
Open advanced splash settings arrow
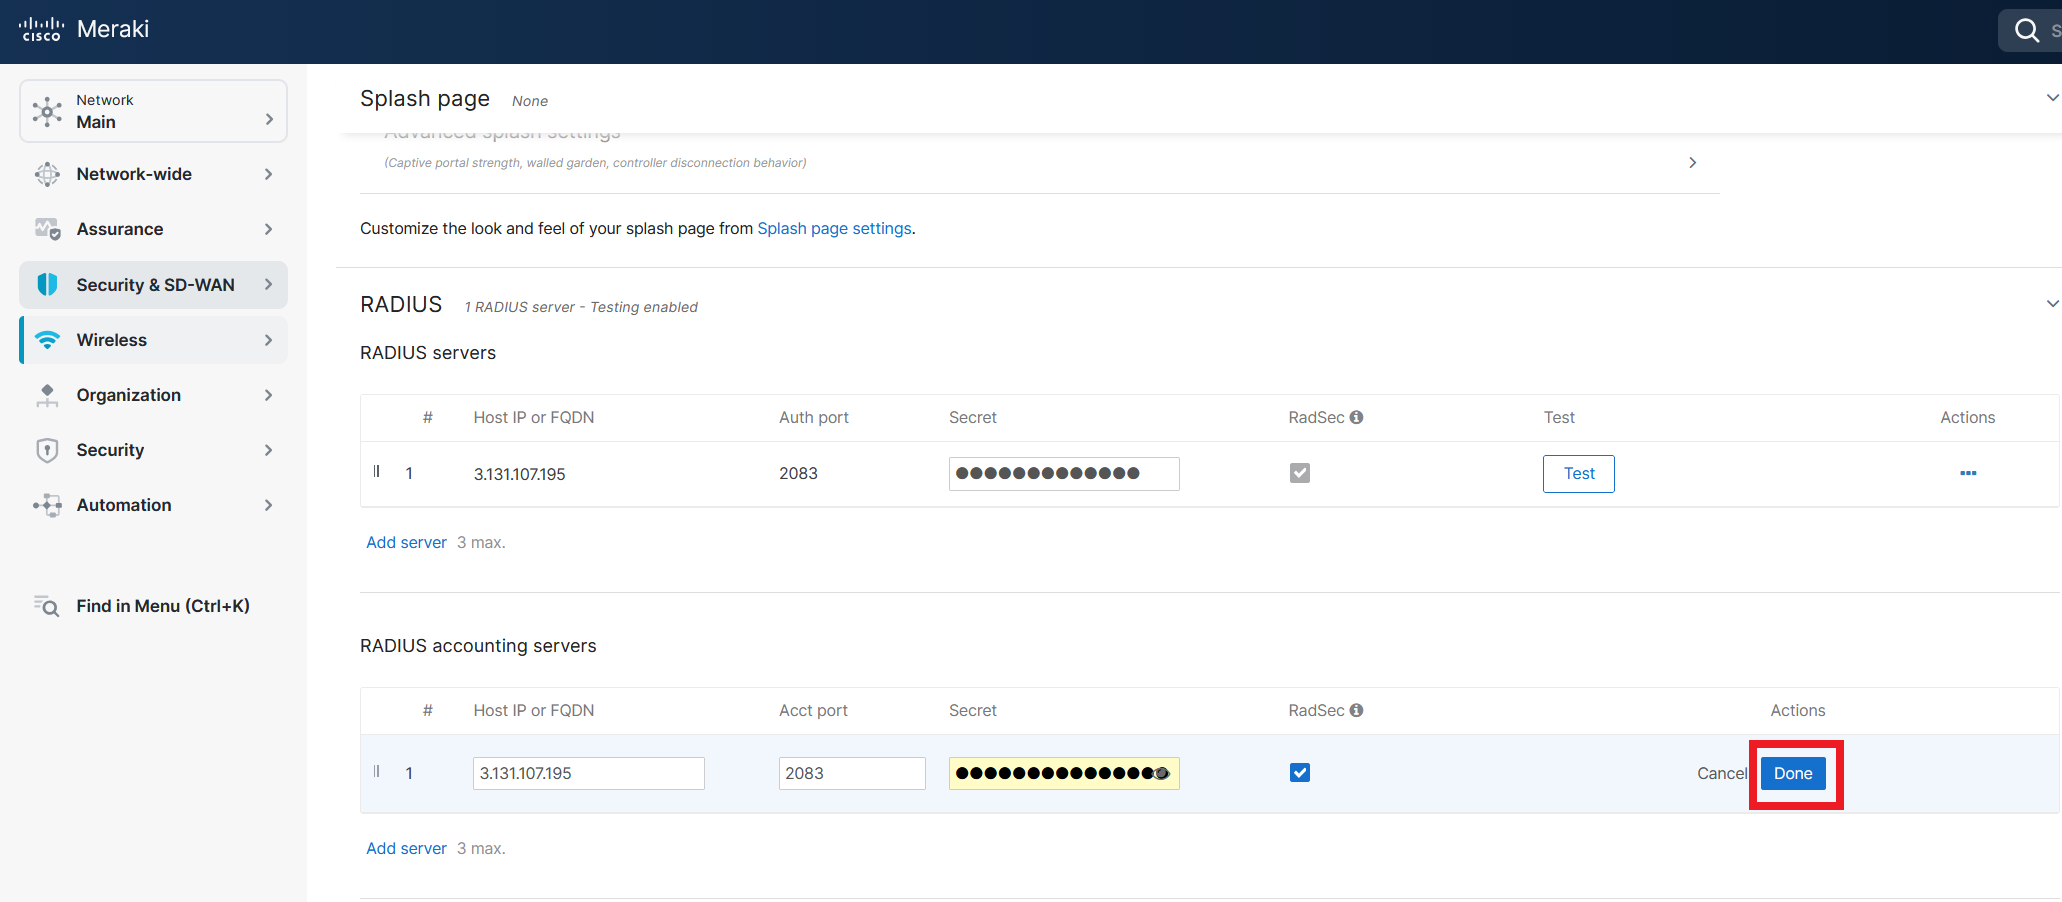coord(1692,162)
